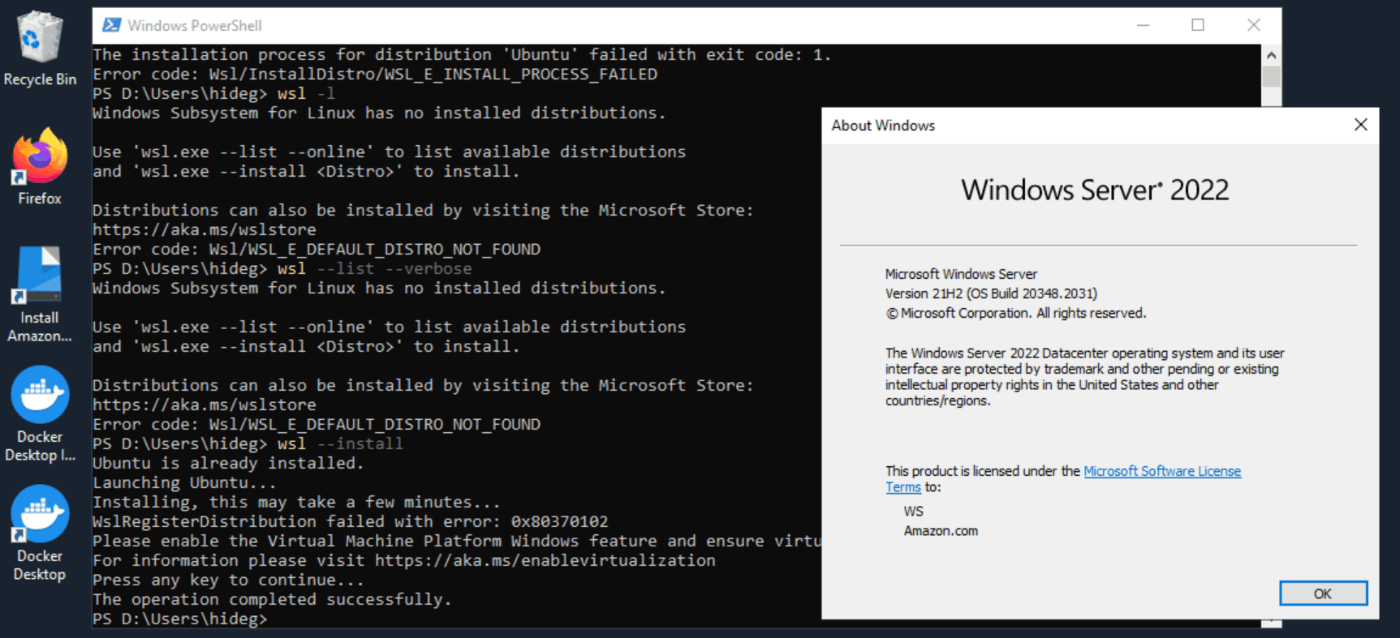Click the 'Microsoft Windows Server' line
Screen dimensions: 1400x638
[x=961, y=274]
